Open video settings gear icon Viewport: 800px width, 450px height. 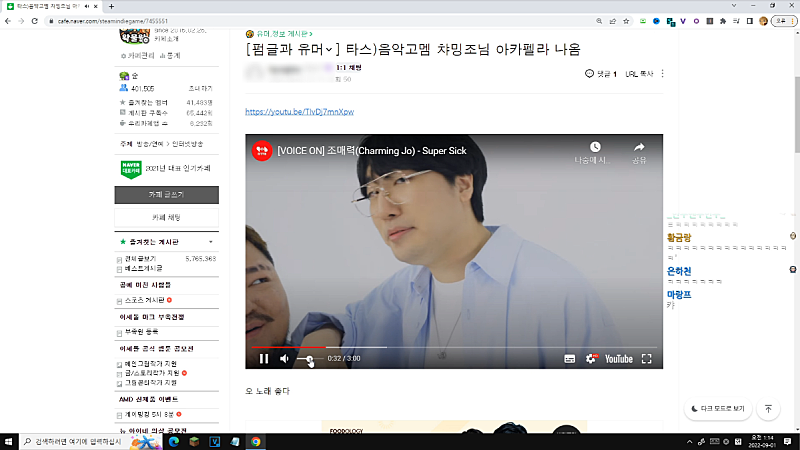click(x=591, y=359)
